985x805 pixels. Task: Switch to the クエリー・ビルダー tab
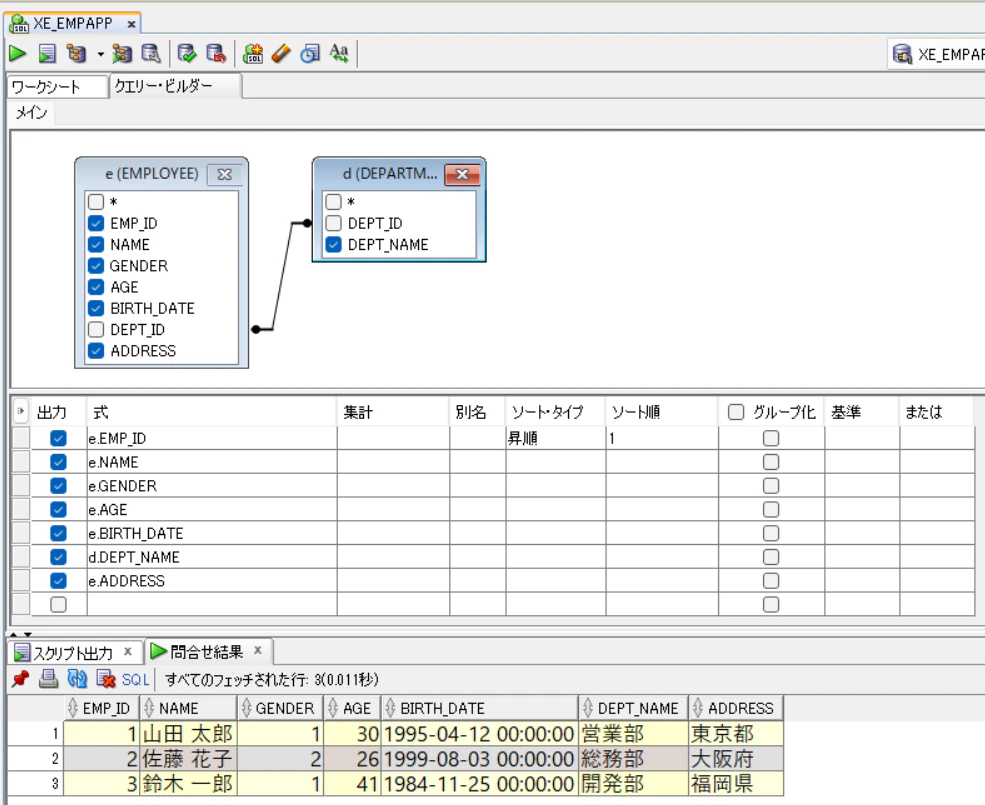[x=175, y=86]
